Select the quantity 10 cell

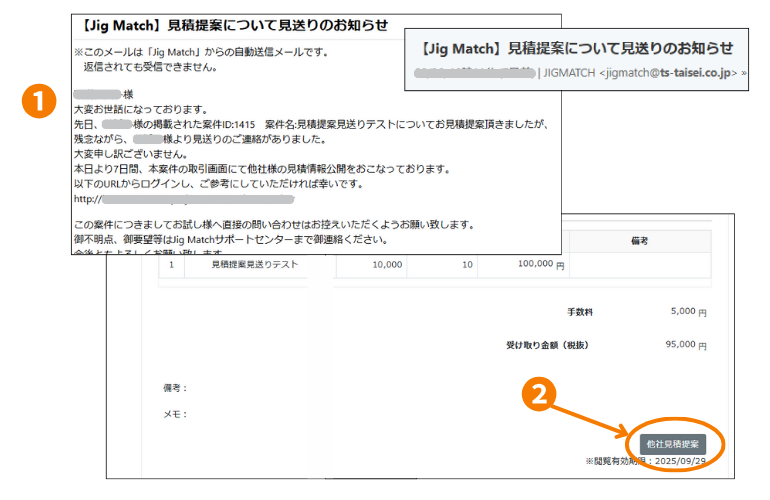pos(442,265)
